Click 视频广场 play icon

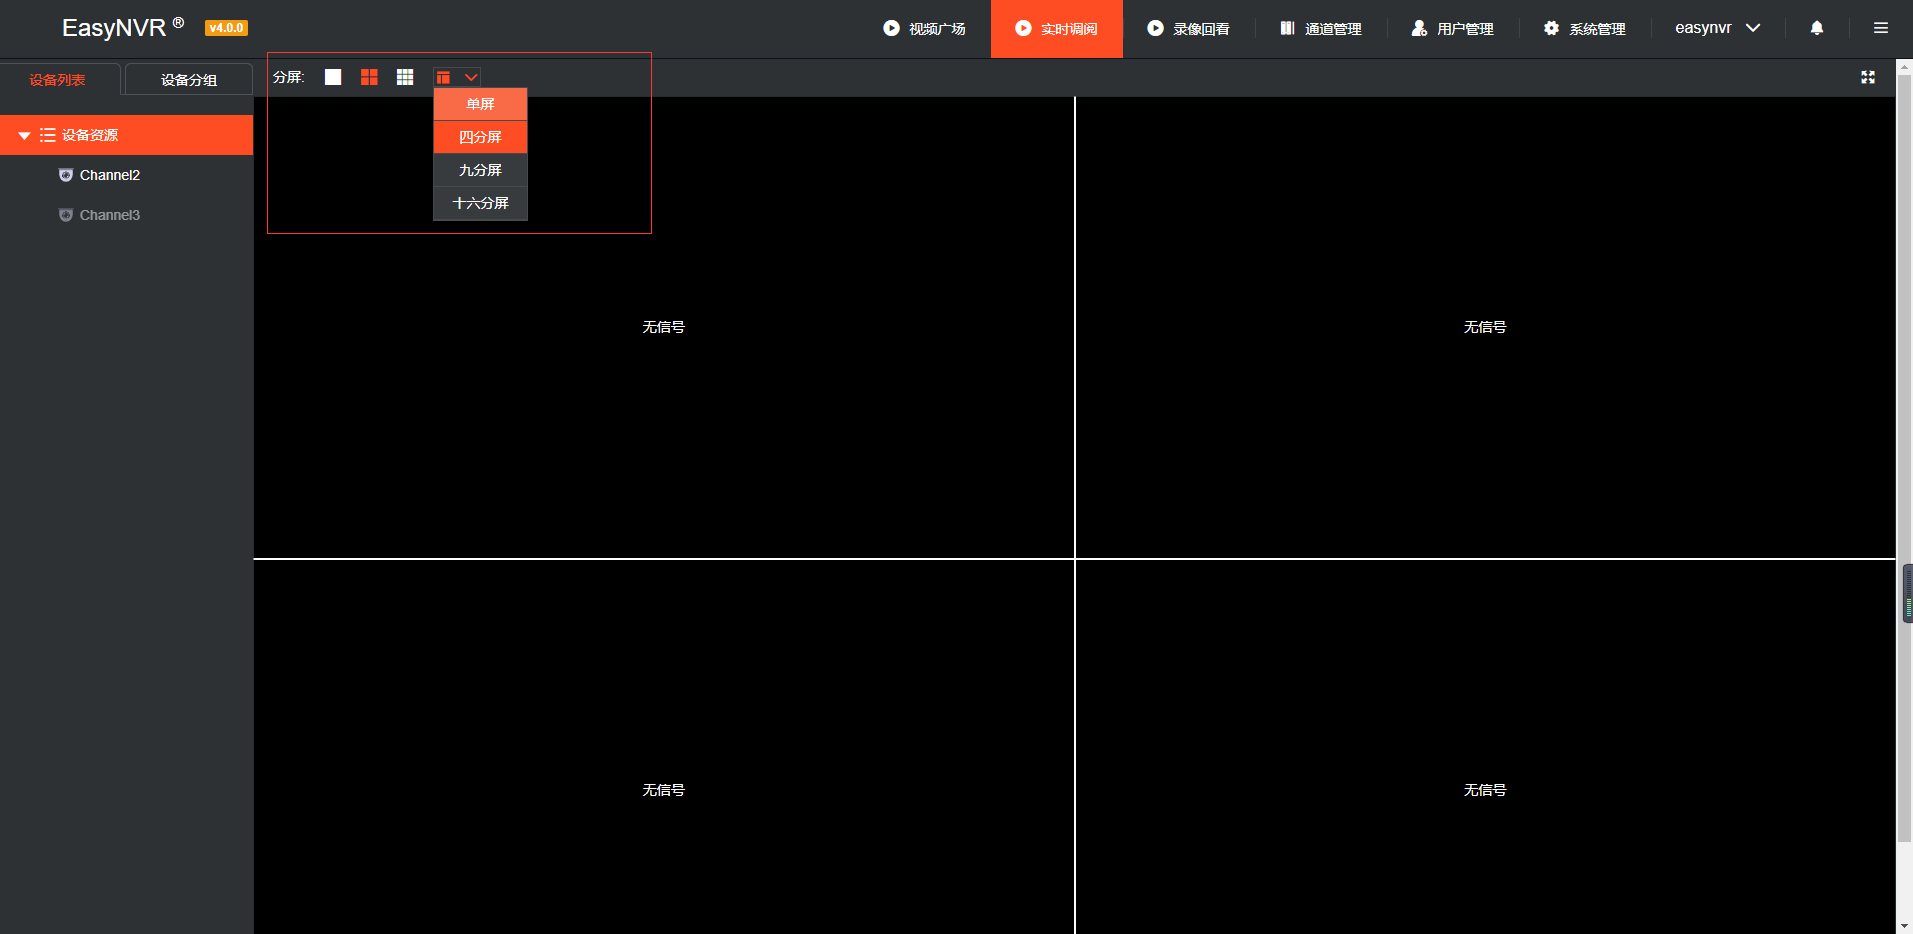click(891, 28)
